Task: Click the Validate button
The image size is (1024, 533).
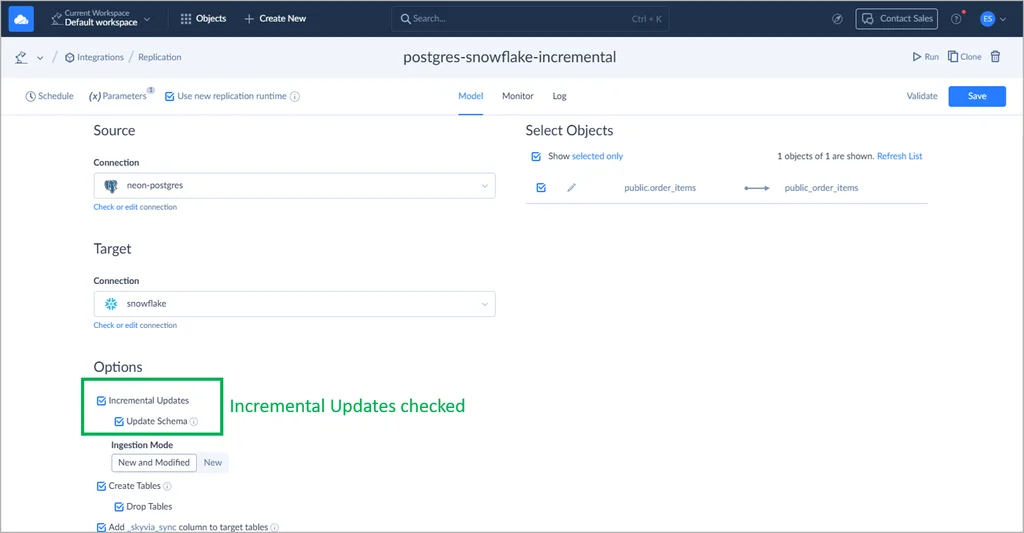Action: click(x=921, y=96)
